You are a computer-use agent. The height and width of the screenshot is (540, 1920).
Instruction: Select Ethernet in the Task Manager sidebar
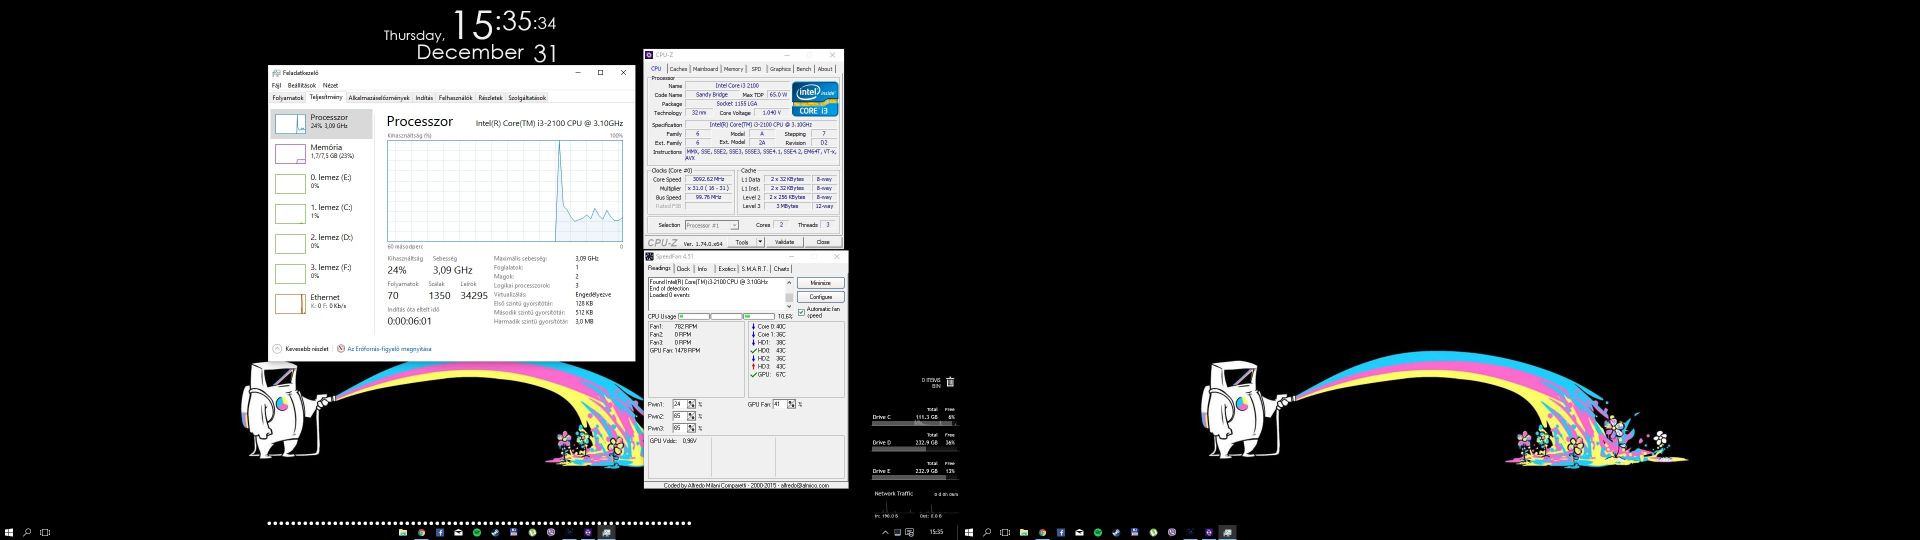tap(322, 302)
